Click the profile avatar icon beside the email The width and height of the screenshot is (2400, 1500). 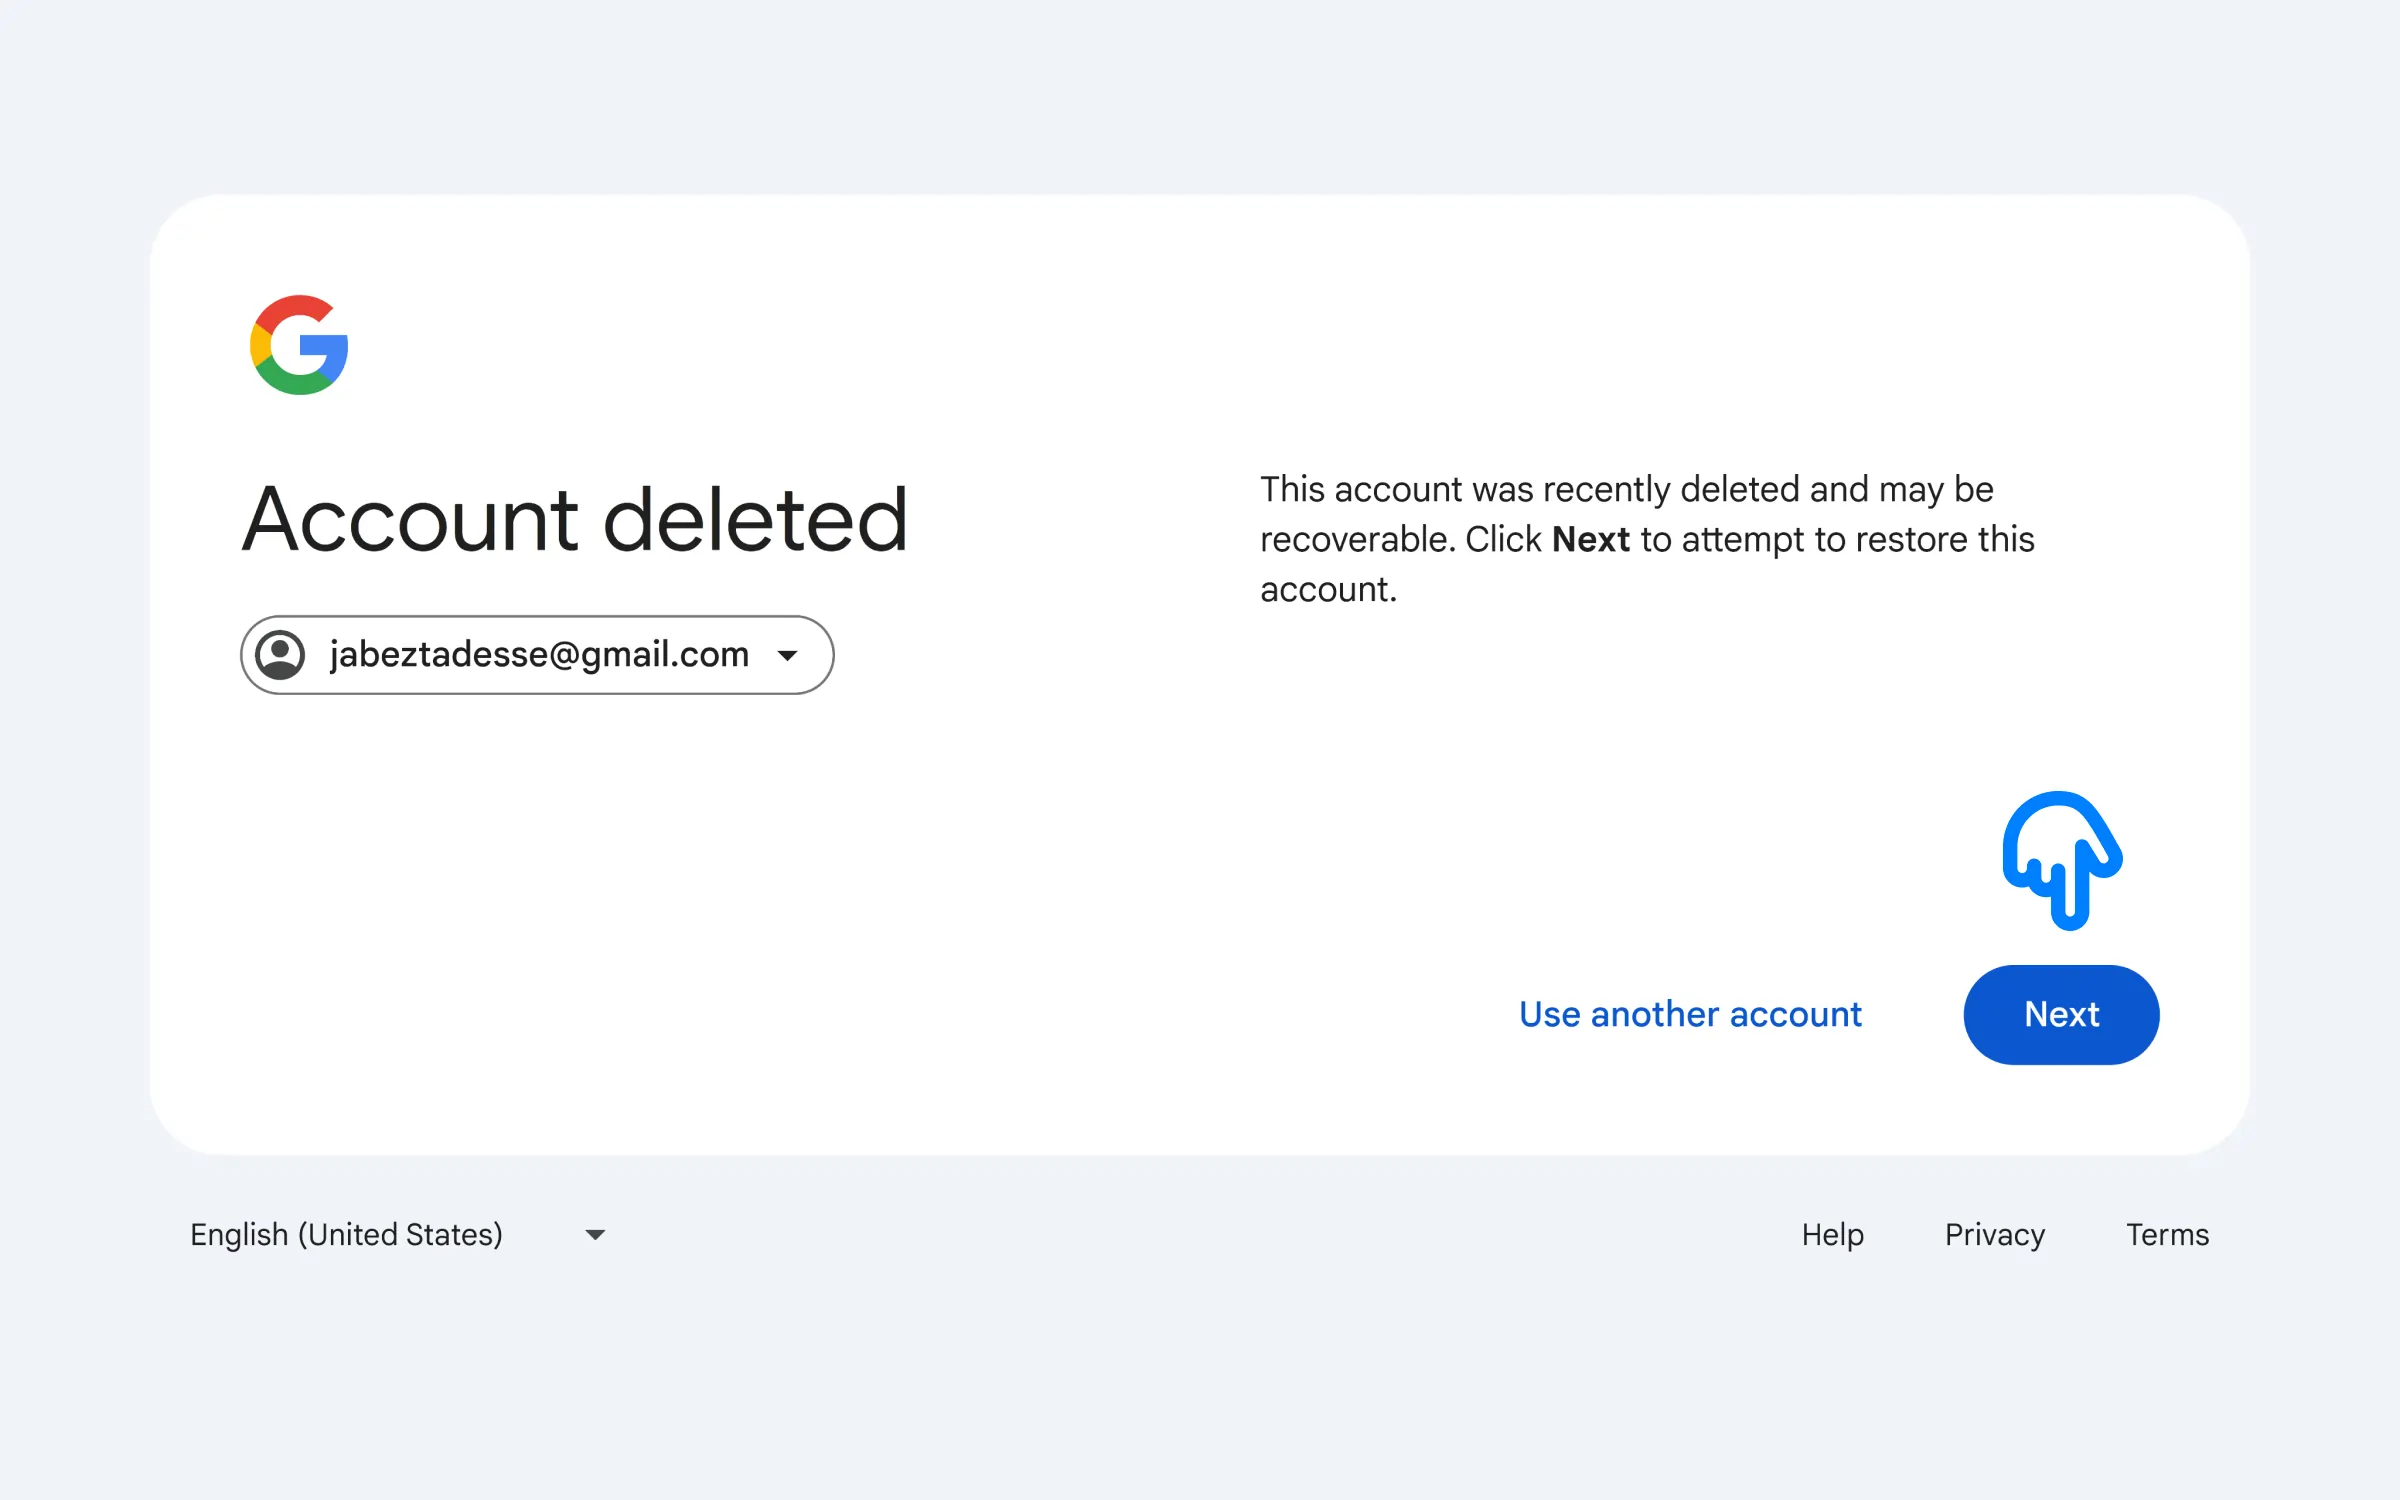pos(280,655)
